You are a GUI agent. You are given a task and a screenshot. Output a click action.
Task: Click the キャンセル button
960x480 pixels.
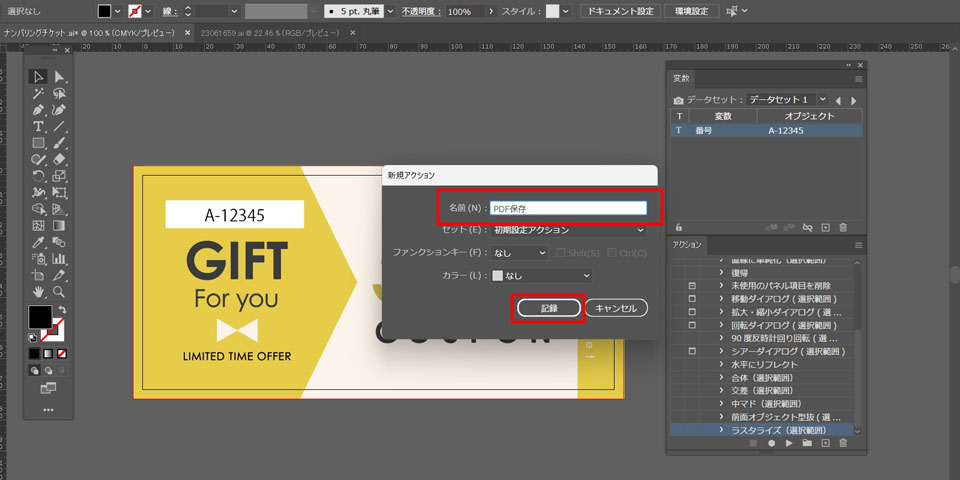click(x=616, y=308)
